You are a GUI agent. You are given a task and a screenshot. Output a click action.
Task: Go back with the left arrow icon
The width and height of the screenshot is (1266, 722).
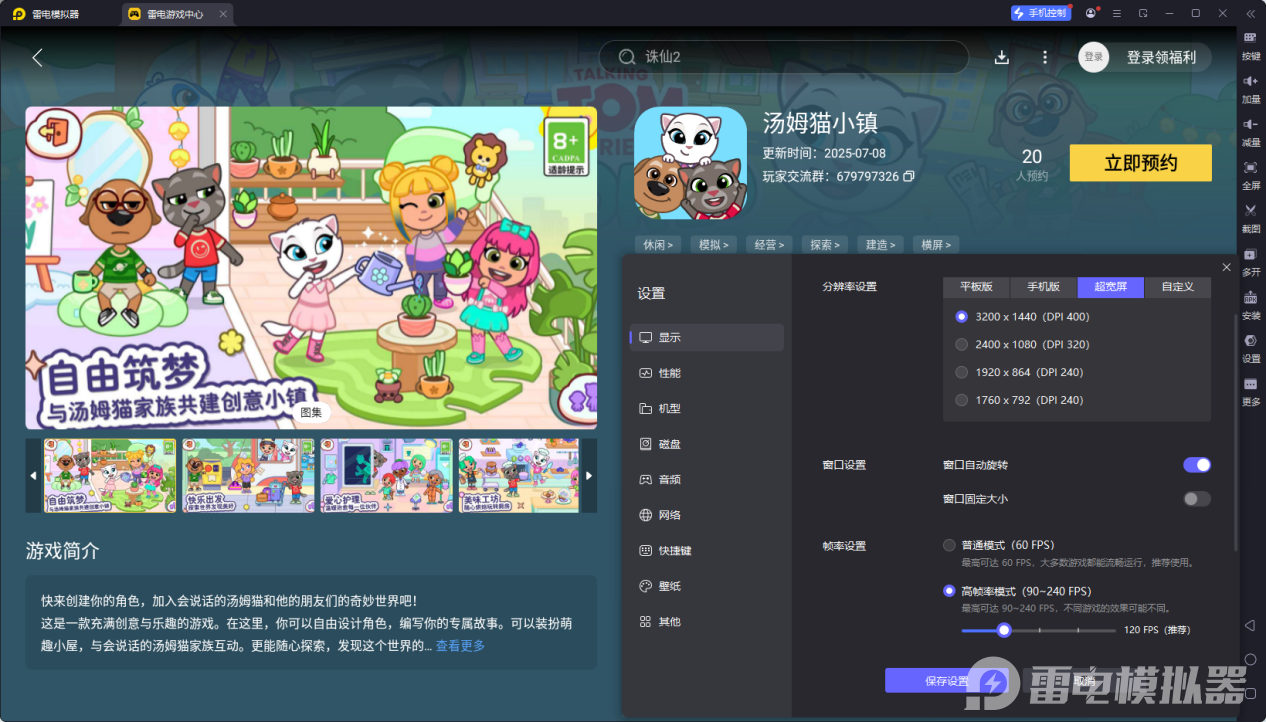pos(37,57)
